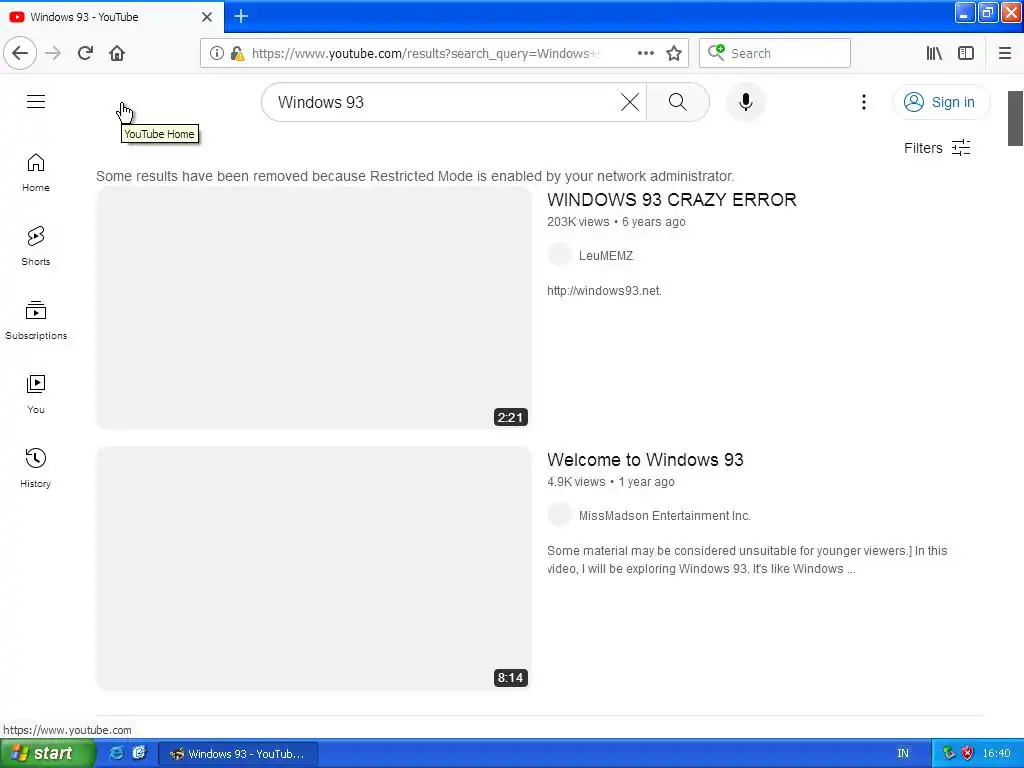Click the LeuMEMZ channel avatar
Image resolution: width=1024 pixels, height=768 pixels.
point(560,255)
